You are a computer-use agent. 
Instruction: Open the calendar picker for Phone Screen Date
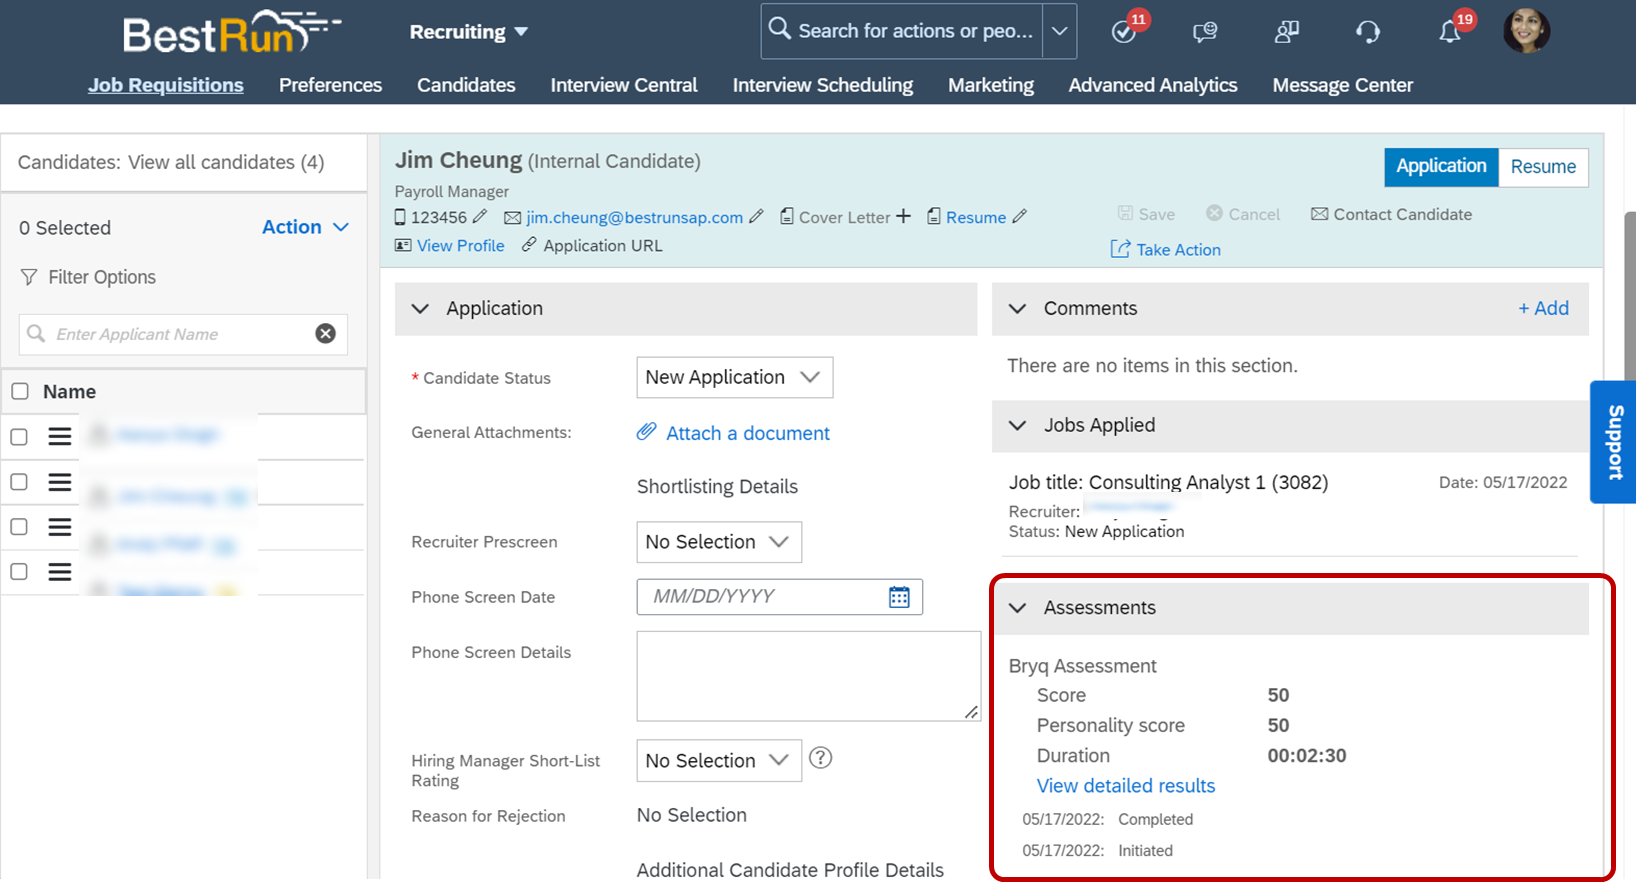(899, 597)
